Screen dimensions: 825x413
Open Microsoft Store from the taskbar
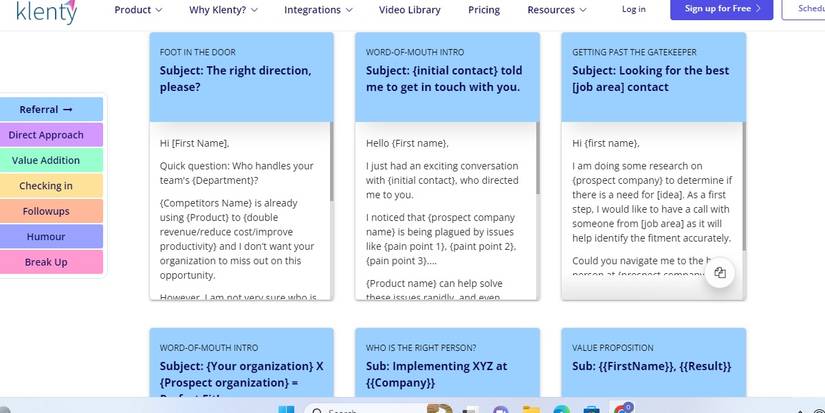592,409
